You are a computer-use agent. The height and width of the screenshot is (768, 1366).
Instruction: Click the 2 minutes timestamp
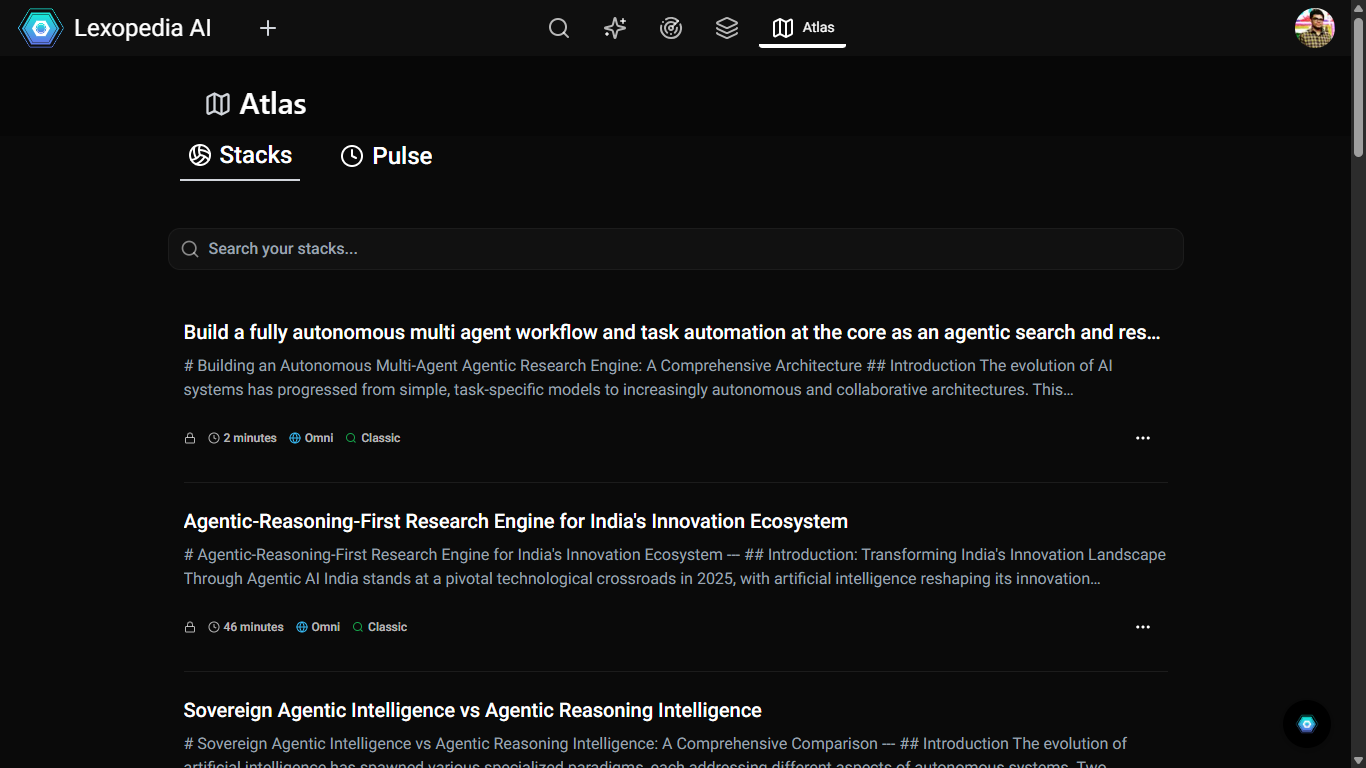[x=242, y=438]
